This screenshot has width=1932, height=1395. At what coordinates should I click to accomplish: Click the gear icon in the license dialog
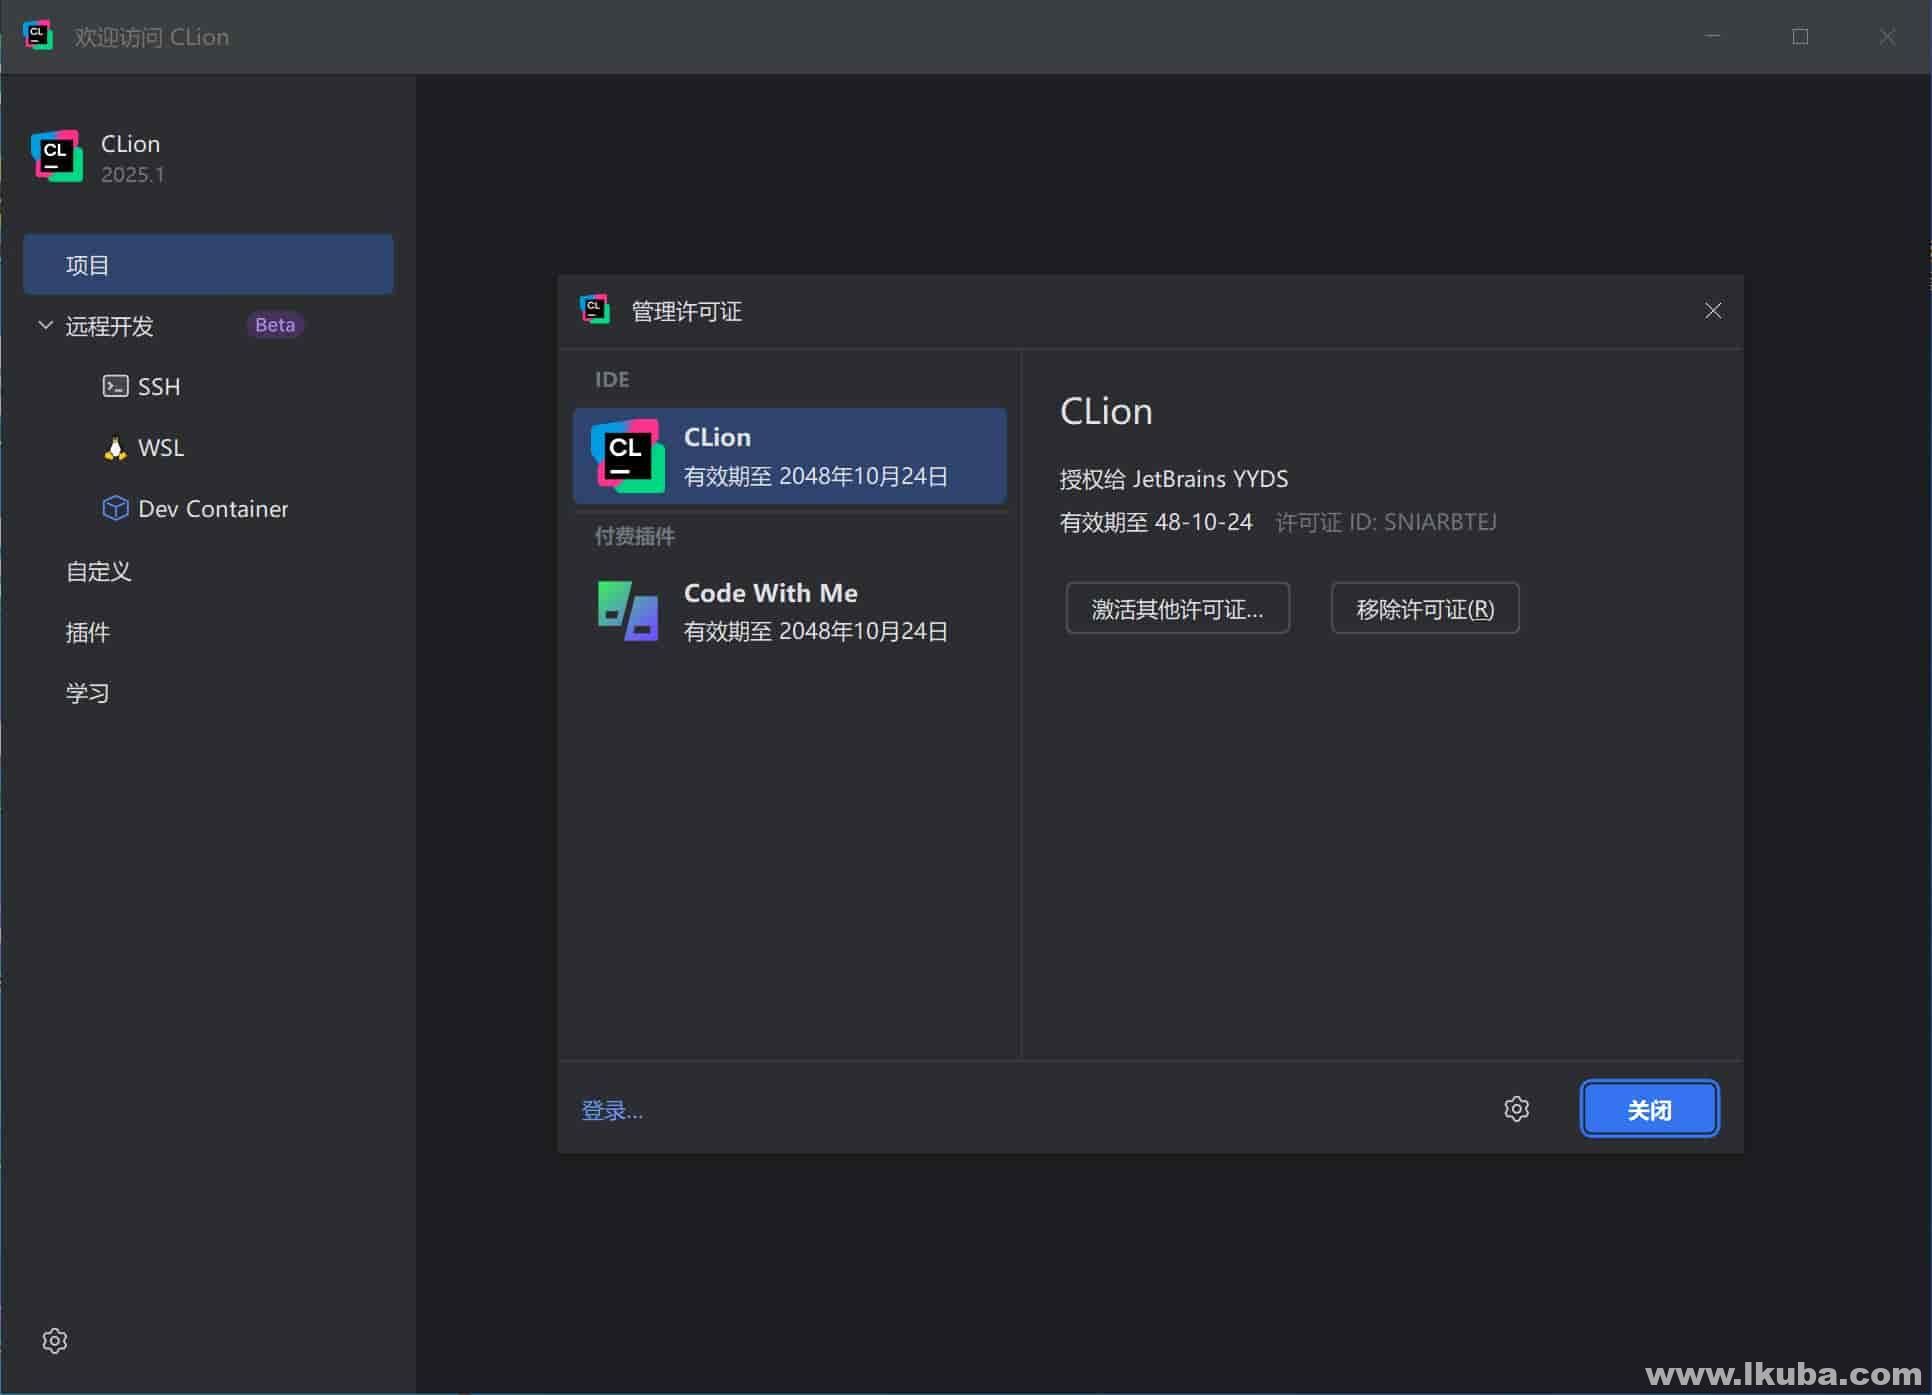[1516, 1108]
